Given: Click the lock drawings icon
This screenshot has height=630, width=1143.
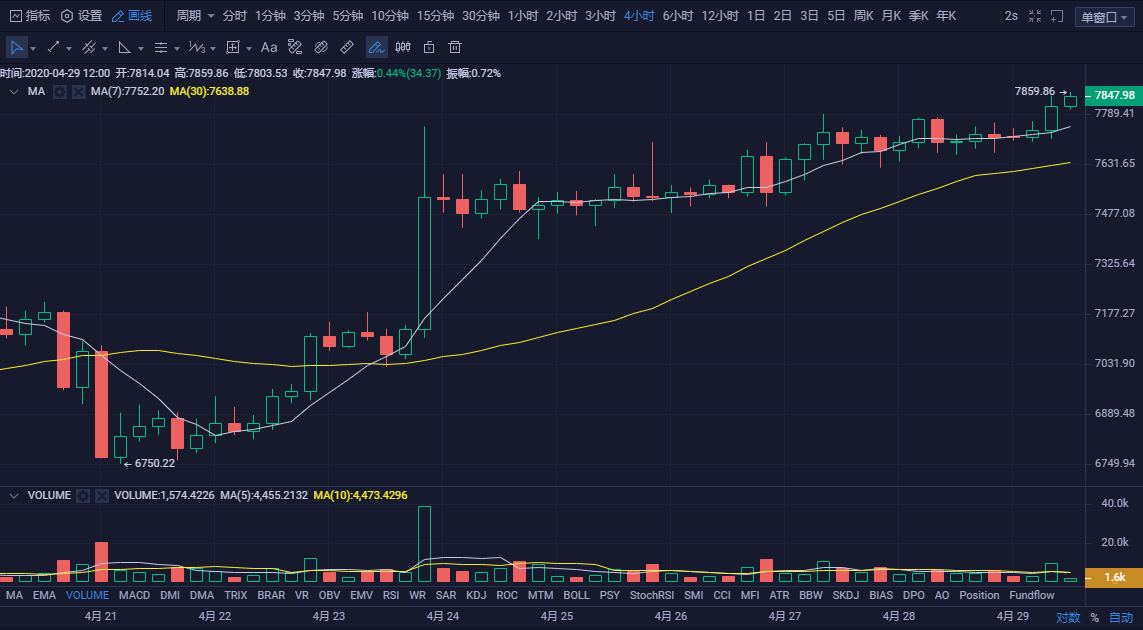Looking at the screenshot, I should [429, 47].
